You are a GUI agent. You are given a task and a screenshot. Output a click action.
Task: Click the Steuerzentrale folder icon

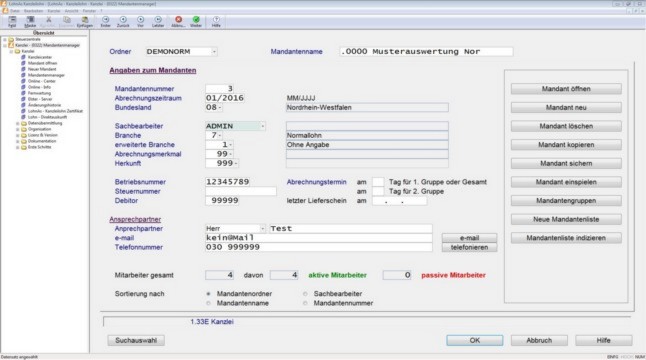(11, 40)
